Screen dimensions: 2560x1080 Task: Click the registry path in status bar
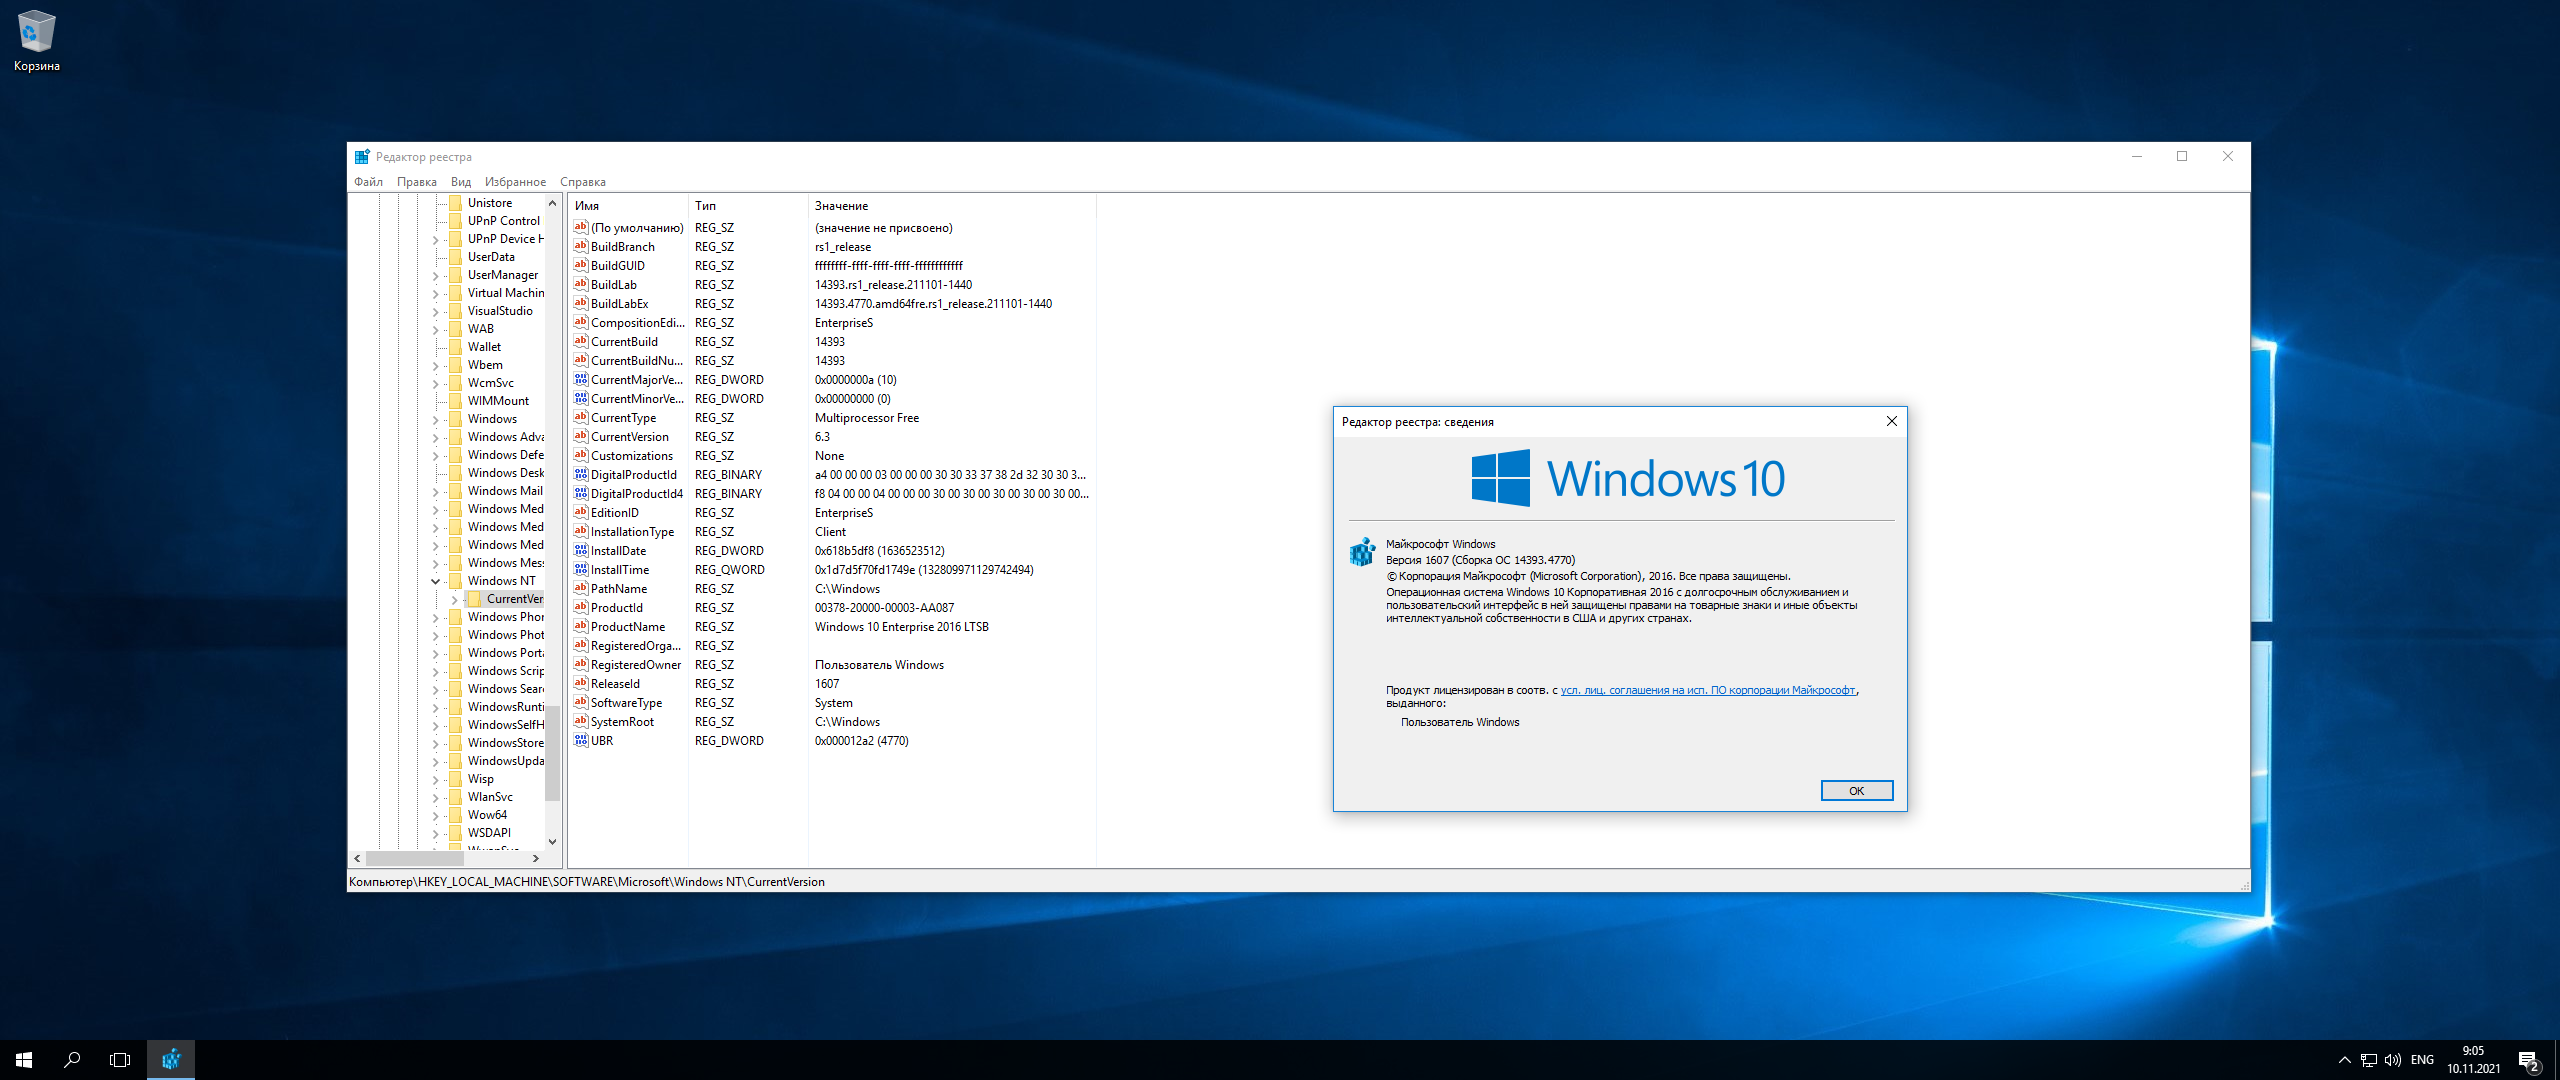(587, 882)
